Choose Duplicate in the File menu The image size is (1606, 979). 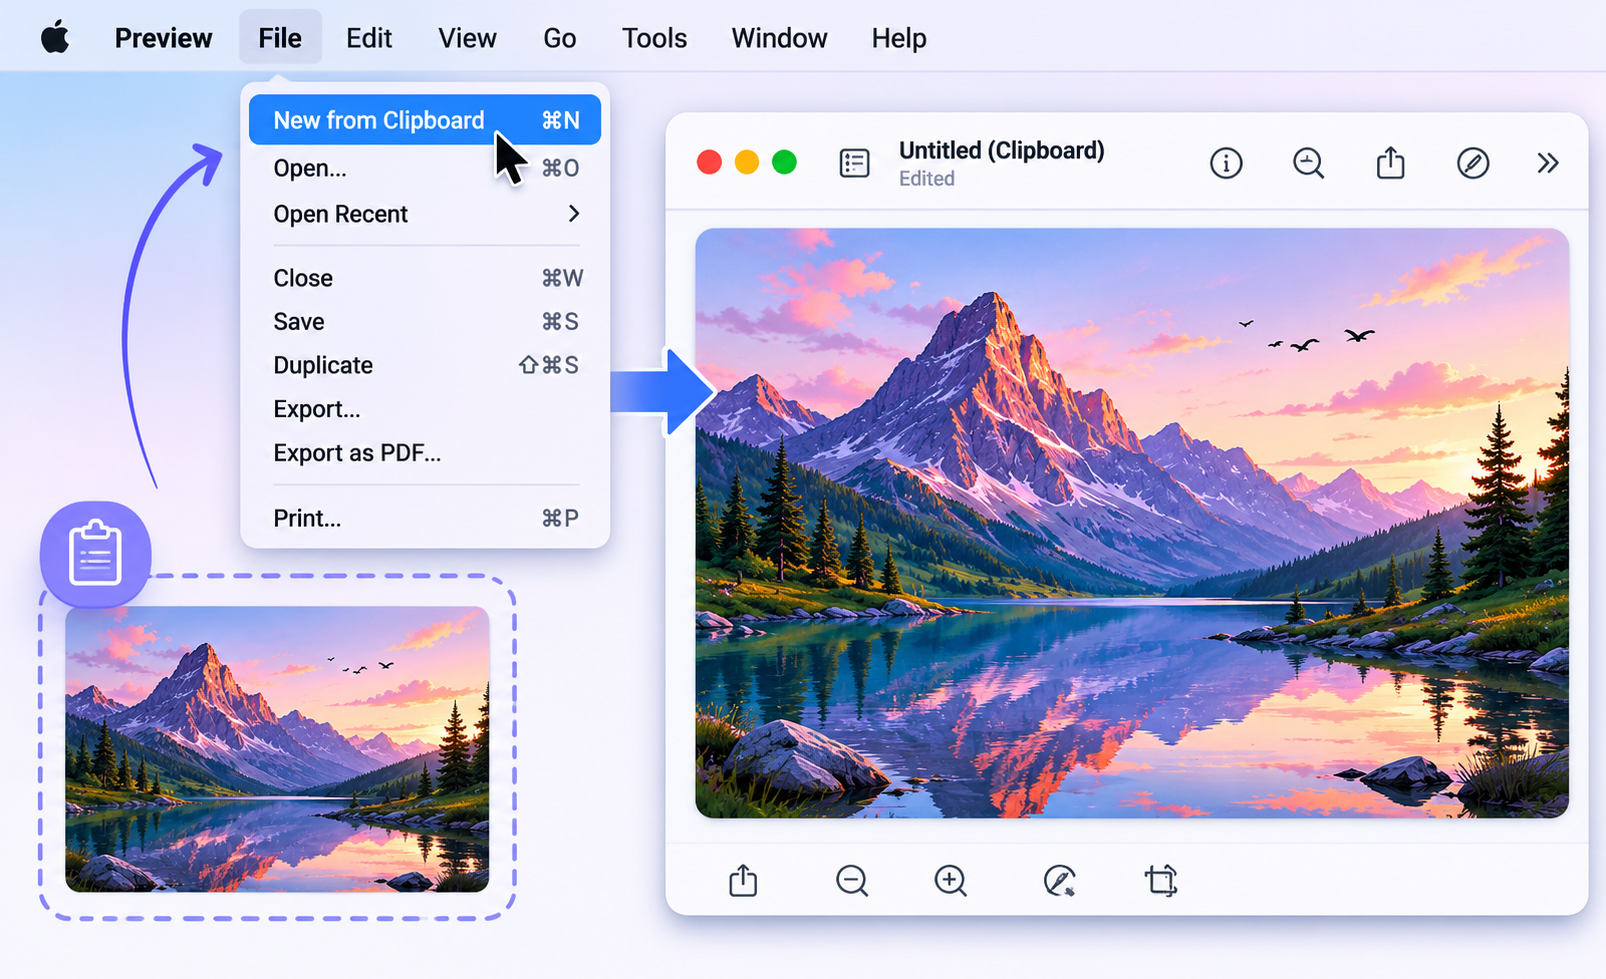pyautogui.click(x=425, y=365)
